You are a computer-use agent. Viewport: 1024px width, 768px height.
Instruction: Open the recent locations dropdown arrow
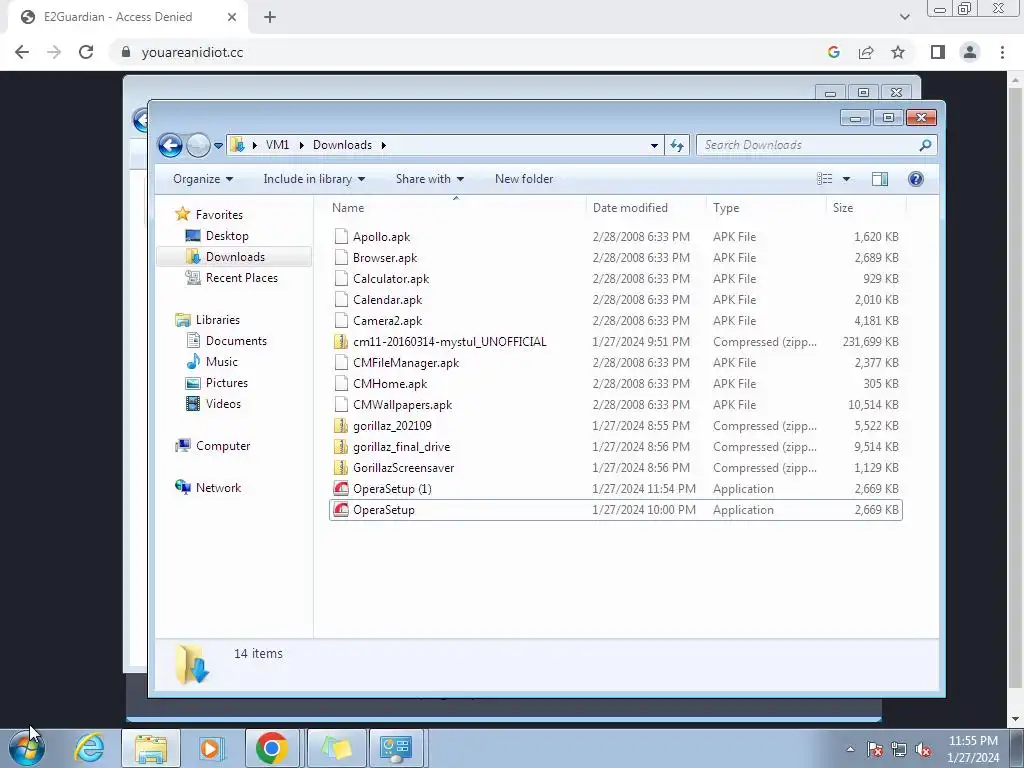coord(218,146)
